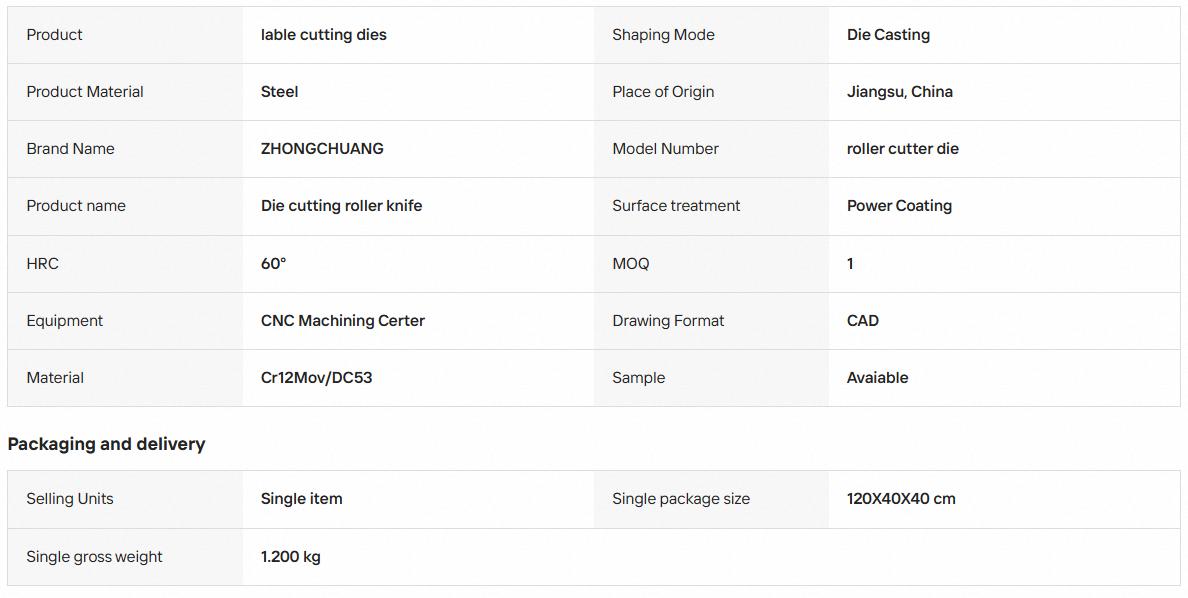This screenshot has width=1188, height=598.
Task: Click the CAD drawing format value
Action: point(862,321)
